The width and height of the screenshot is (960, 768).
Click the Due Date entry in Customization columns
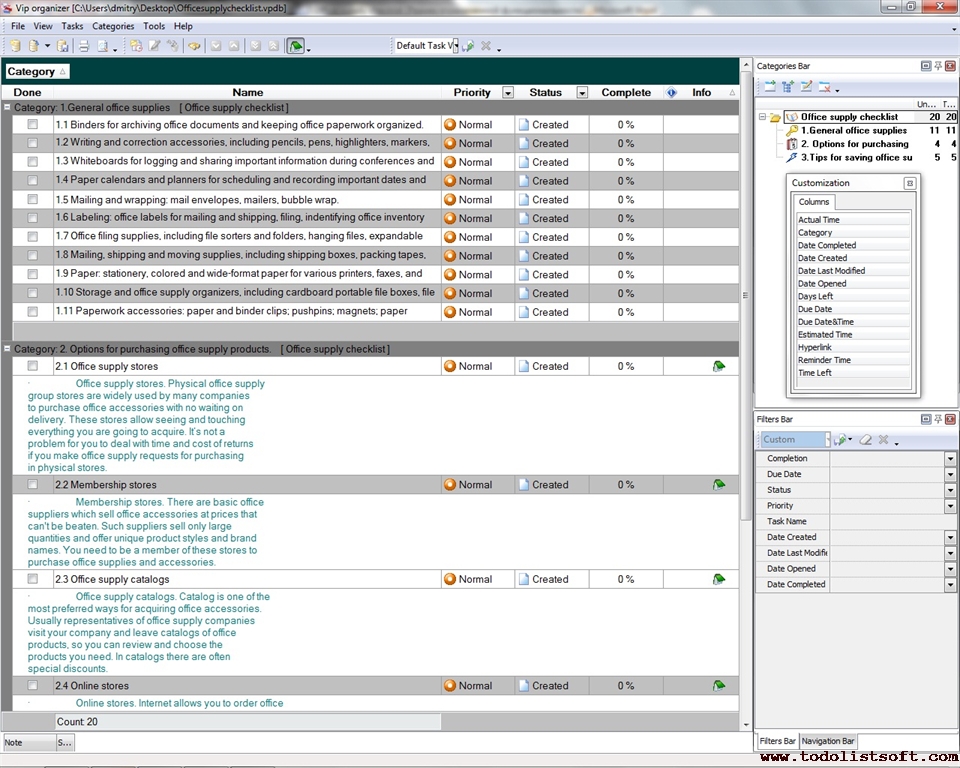click(x=853, y=309)
